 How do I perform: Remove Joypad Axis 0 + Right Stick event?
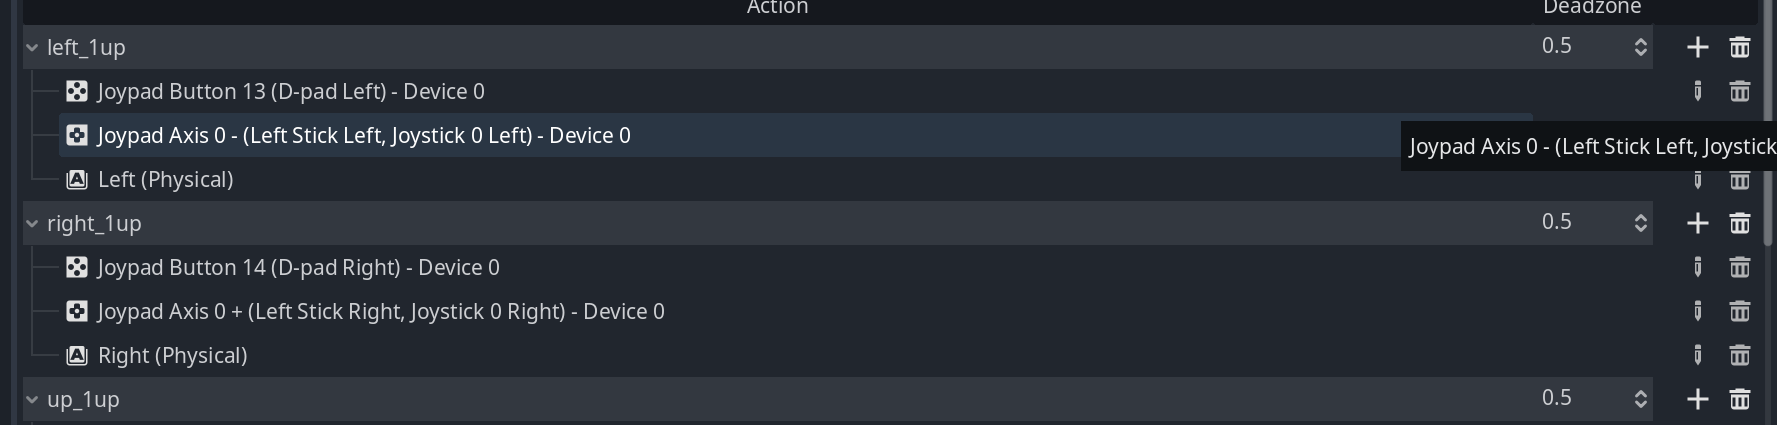click(x=1740, y=311)
